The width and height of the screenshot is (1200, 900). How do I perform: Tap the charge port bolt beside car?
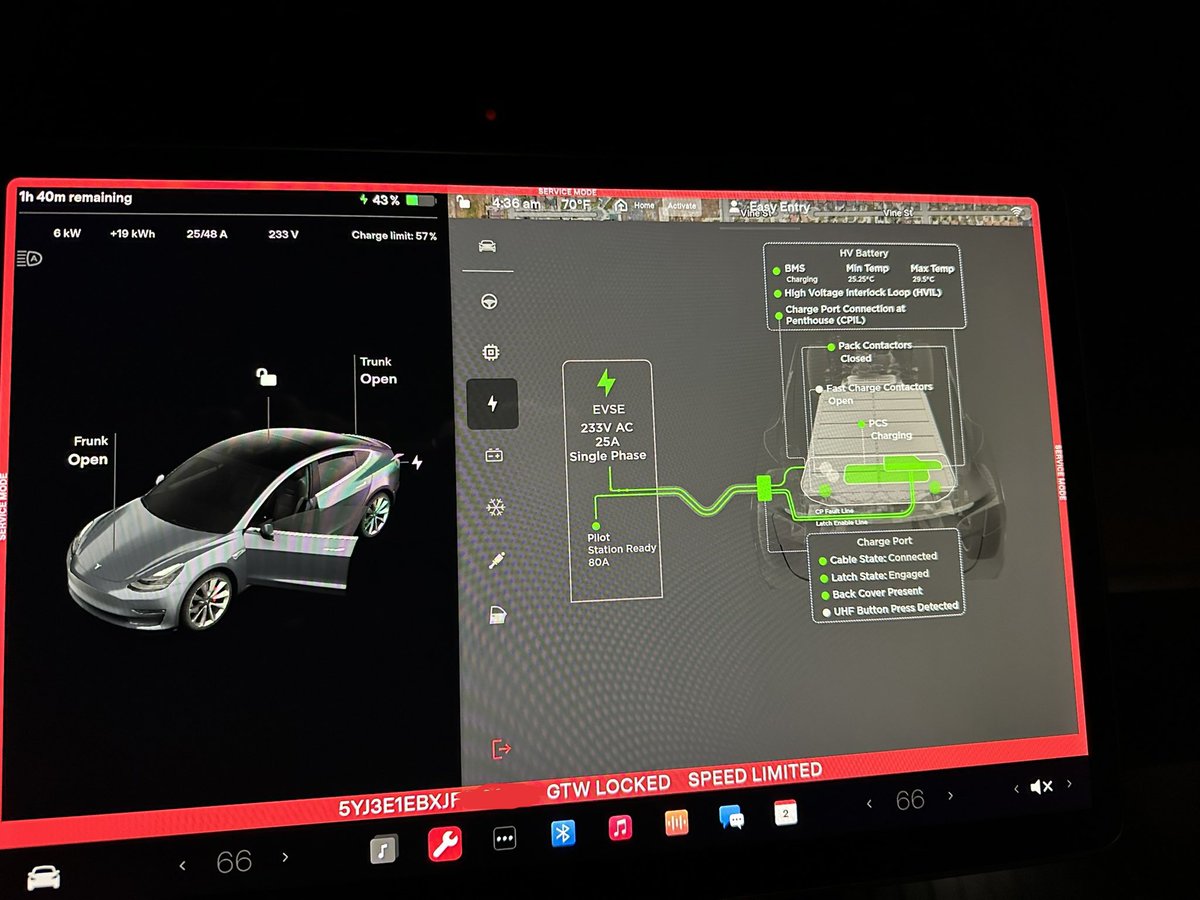pyautogui.click(x=417, y=462)
